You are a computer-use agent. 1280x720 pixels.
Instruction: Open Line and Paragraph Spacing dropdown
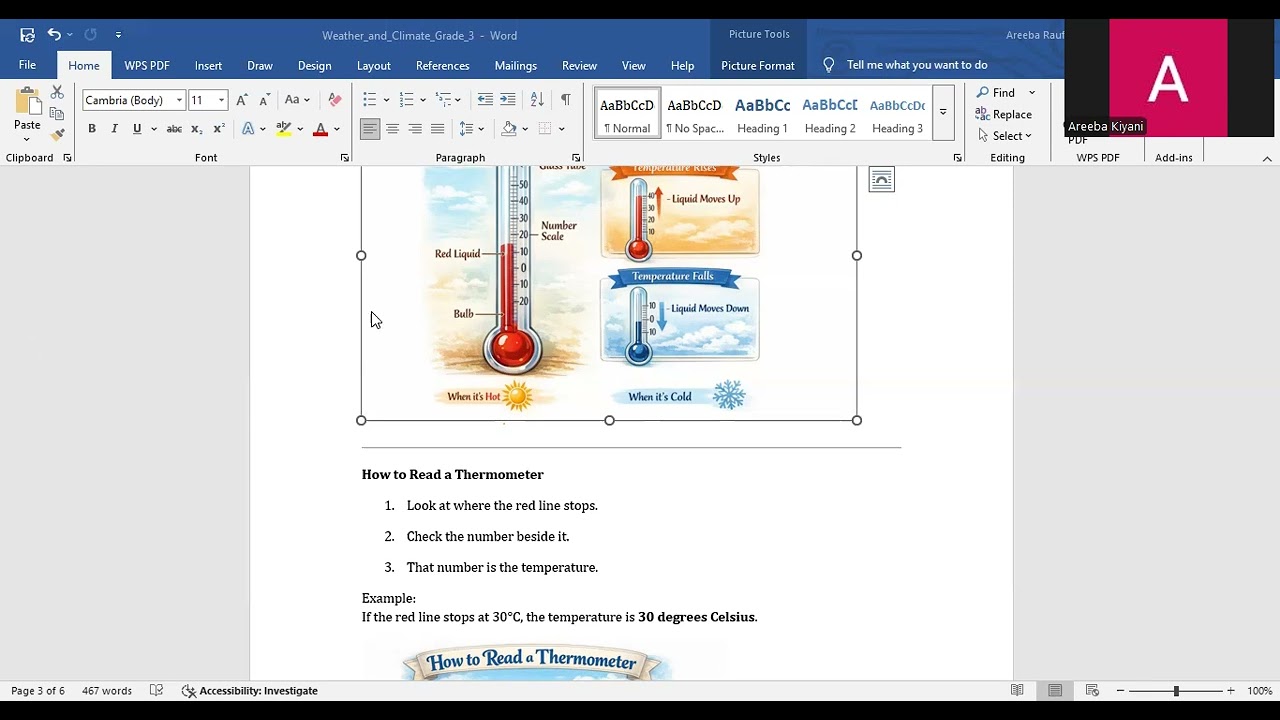(x=471, y=129)
